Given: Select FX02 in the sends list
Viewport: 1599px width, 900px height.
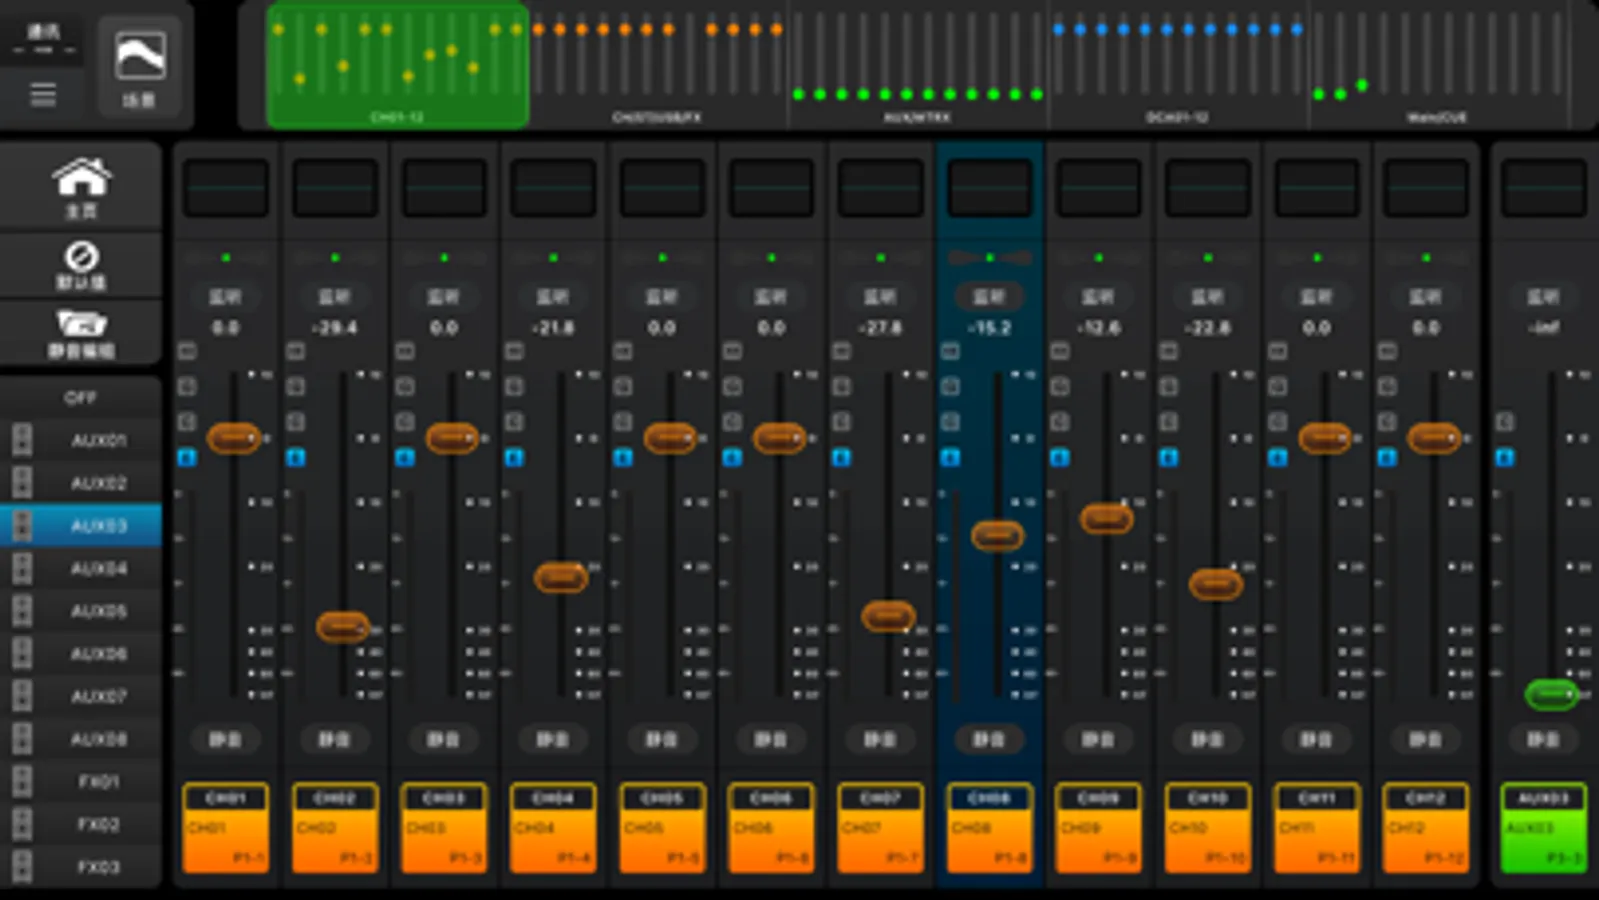Looking at the screenshot, I should point(81,824).
